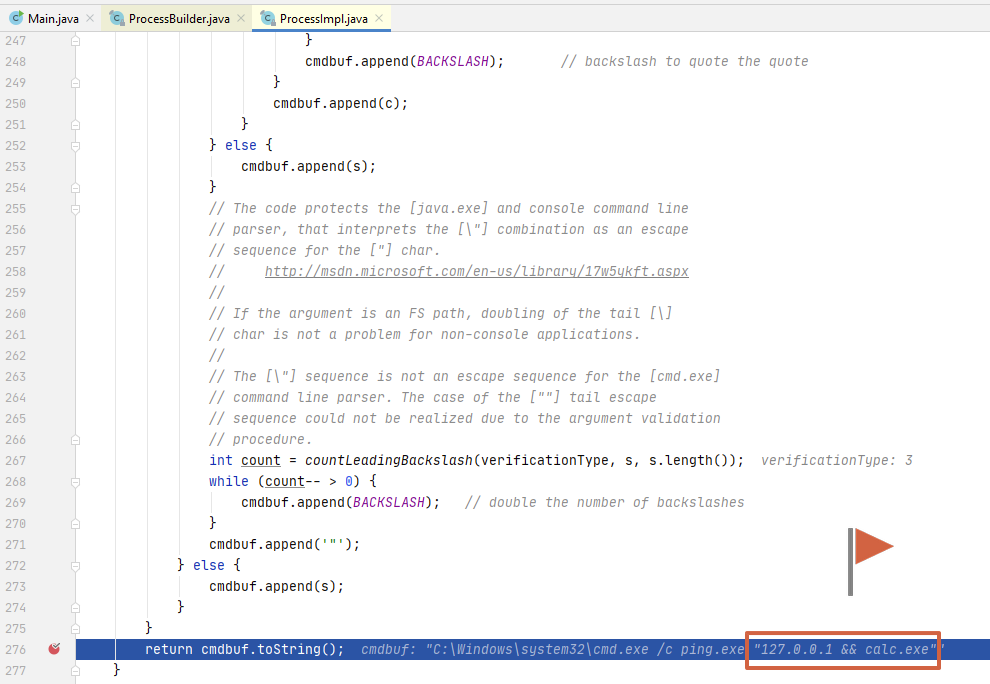
Task: Collapse the comment block at line 266
Action: click(x=74, y=439)
